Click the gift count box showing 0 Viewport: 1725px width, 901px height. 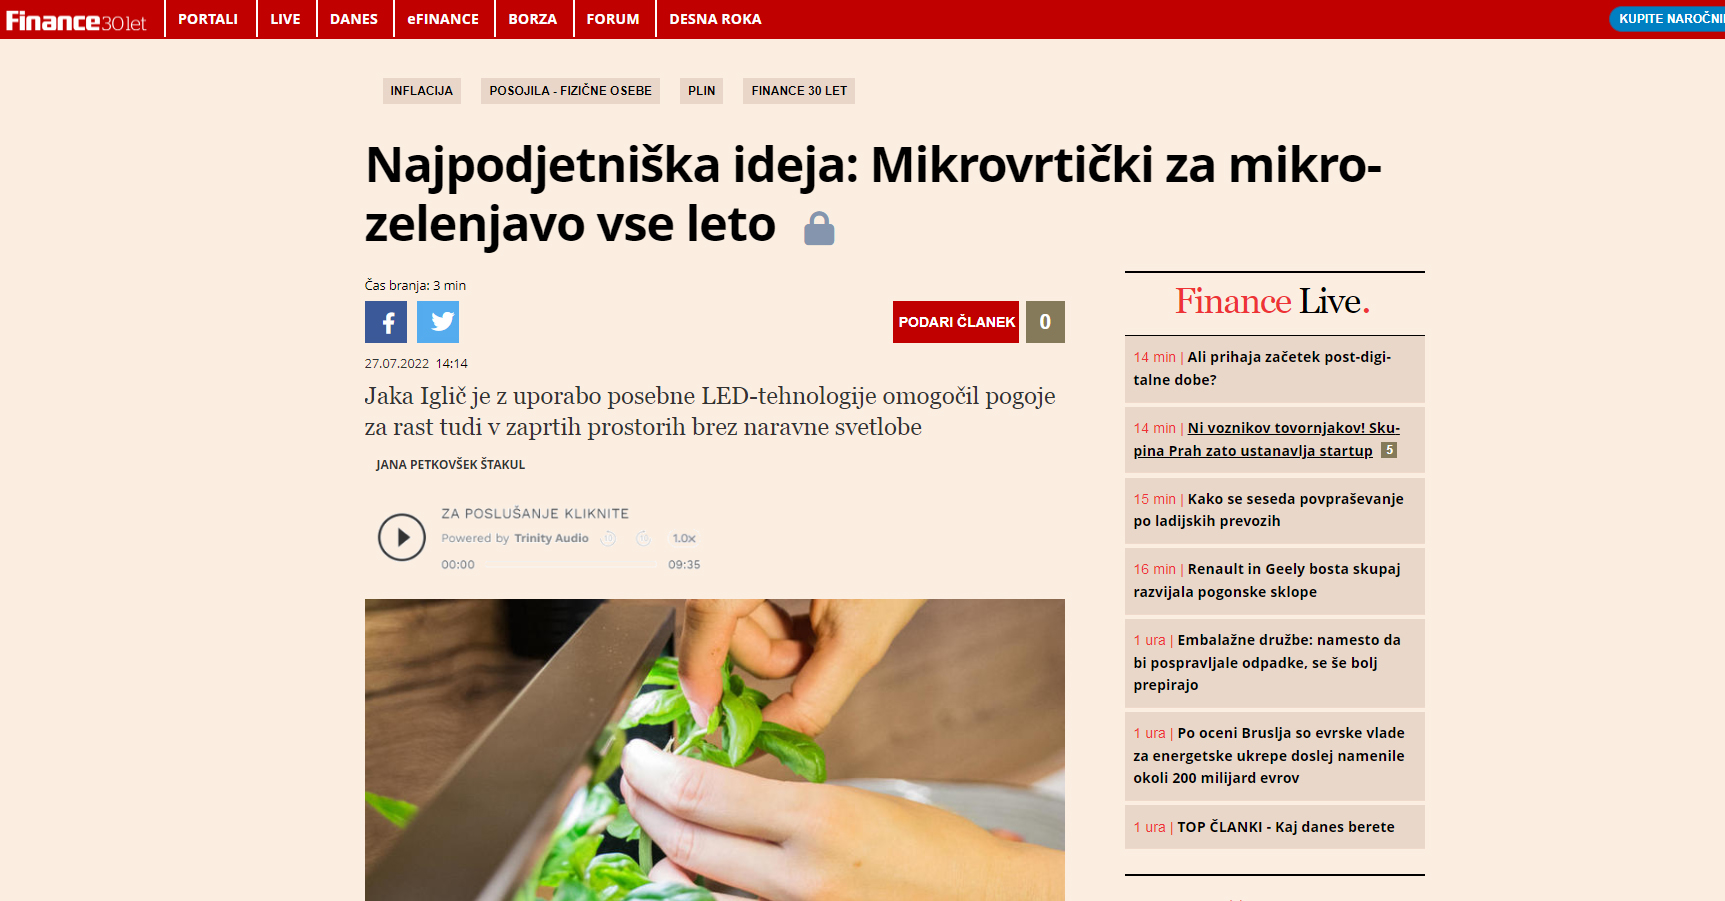coord(1045,322)
